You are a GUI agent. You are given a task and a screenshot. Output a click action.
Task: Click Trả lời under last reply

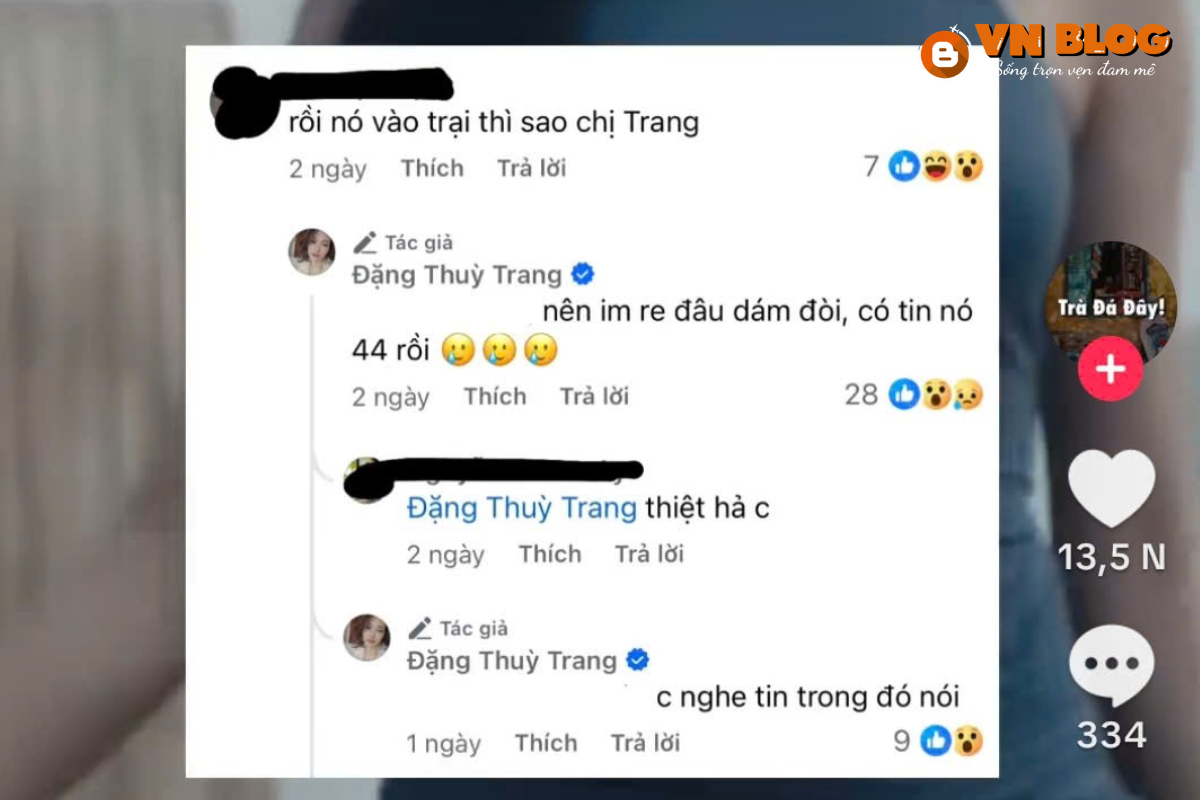coord(646,743)
